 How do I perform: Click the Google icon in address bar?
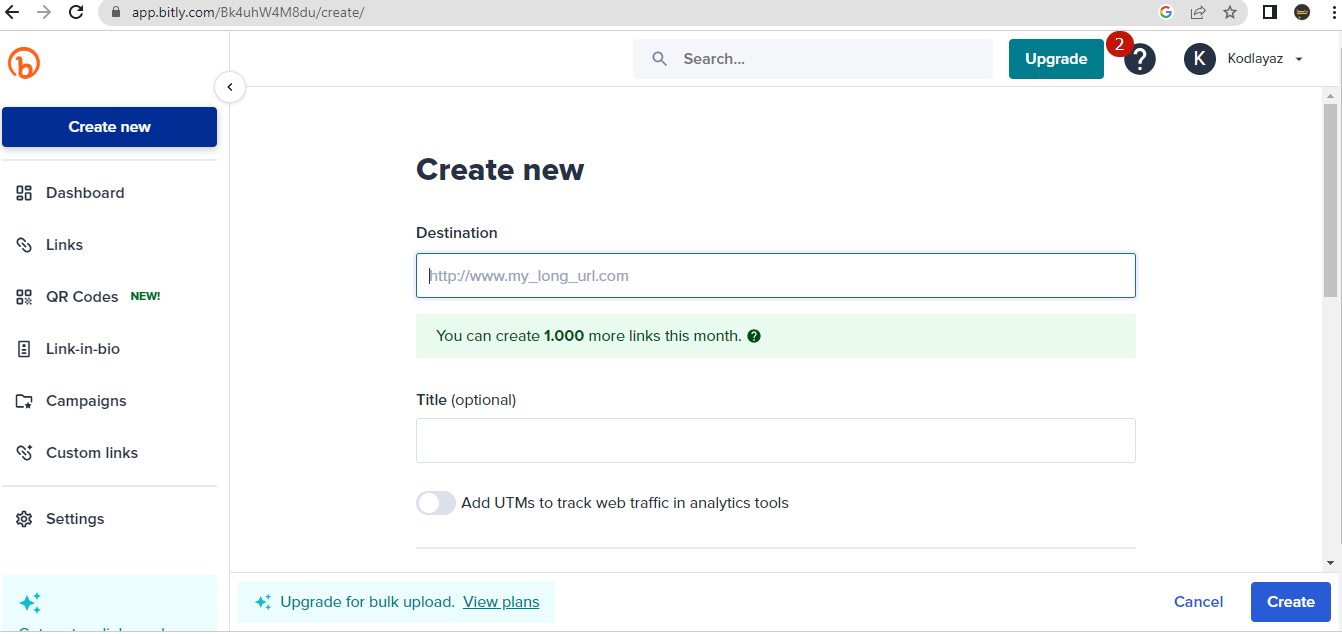(x=1165, y=12)
